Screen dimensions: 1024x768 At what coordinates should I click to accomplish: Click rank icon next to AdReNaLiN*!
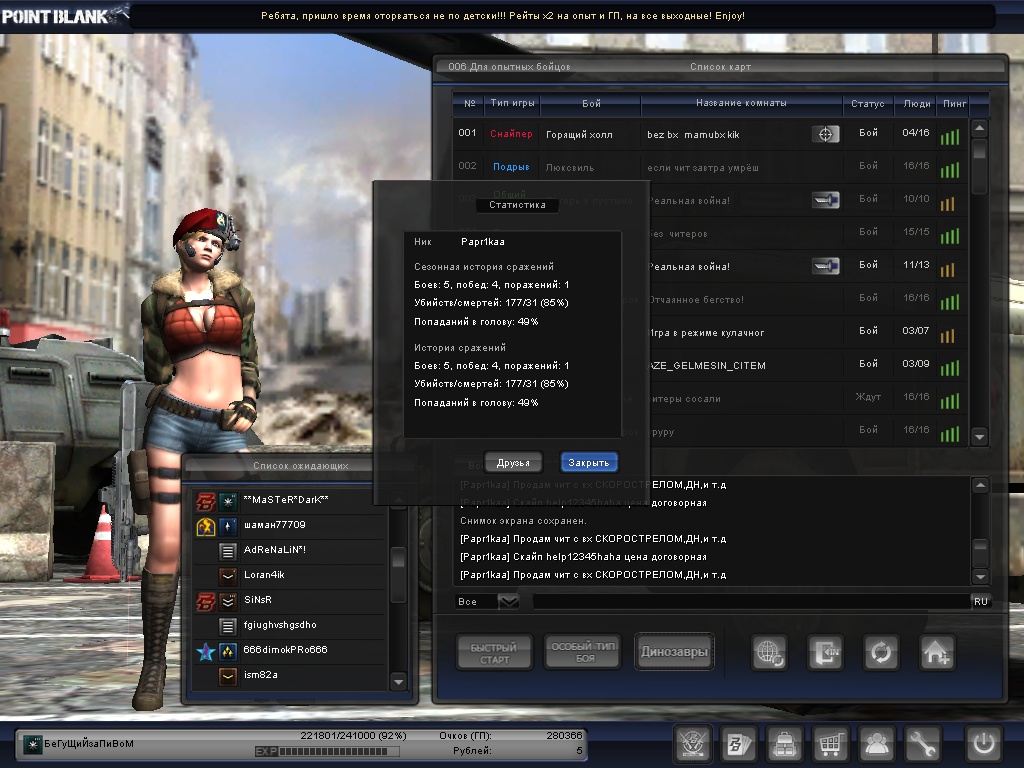pos(227,551)
